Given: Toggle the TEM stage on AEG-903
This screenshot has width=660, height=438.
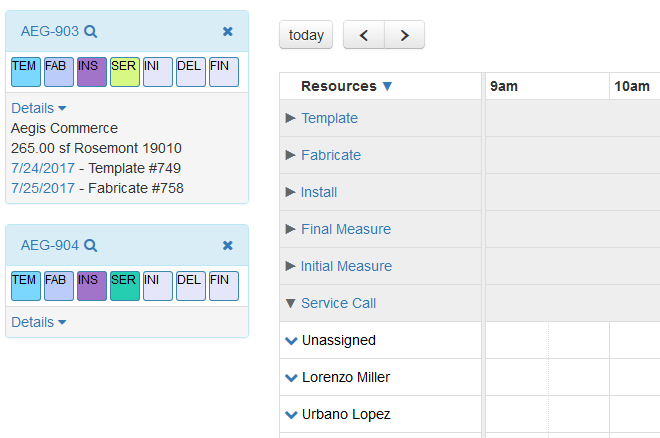Looking at the screenshot, I should click(26, 72).
